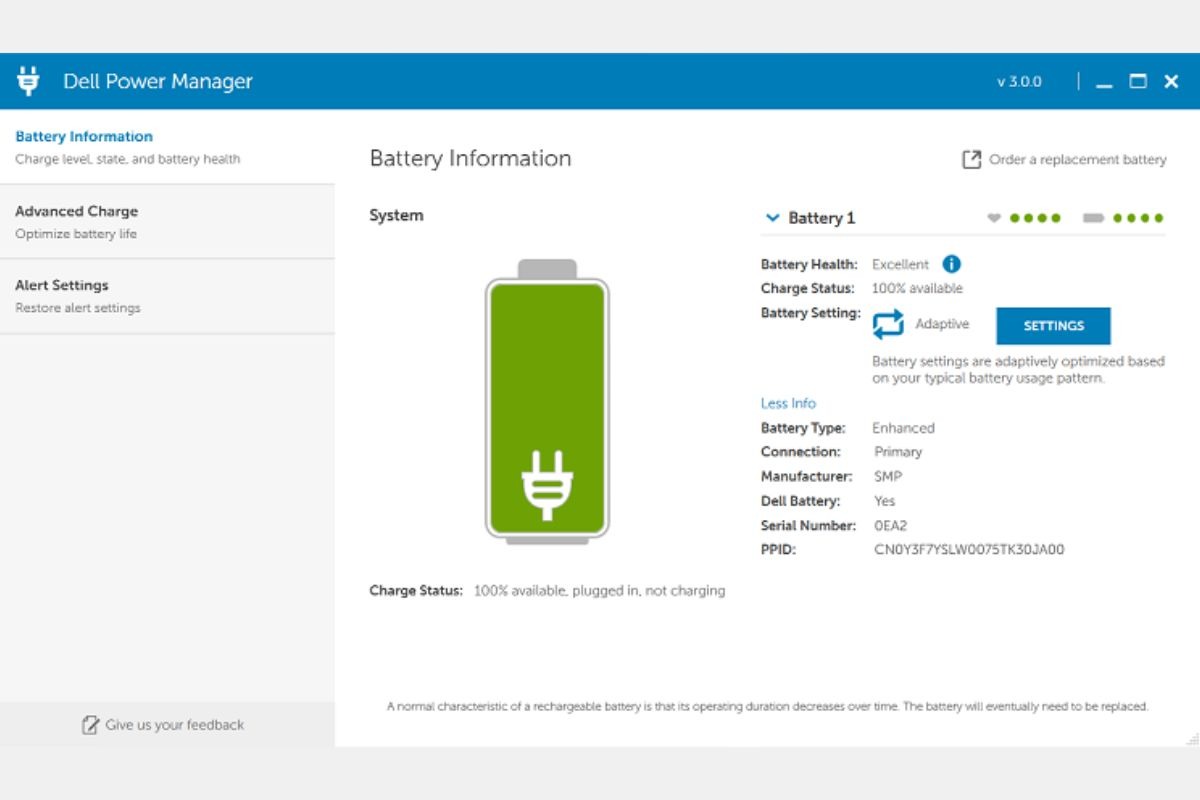Click the System label above battery

(x=396, y=215)
